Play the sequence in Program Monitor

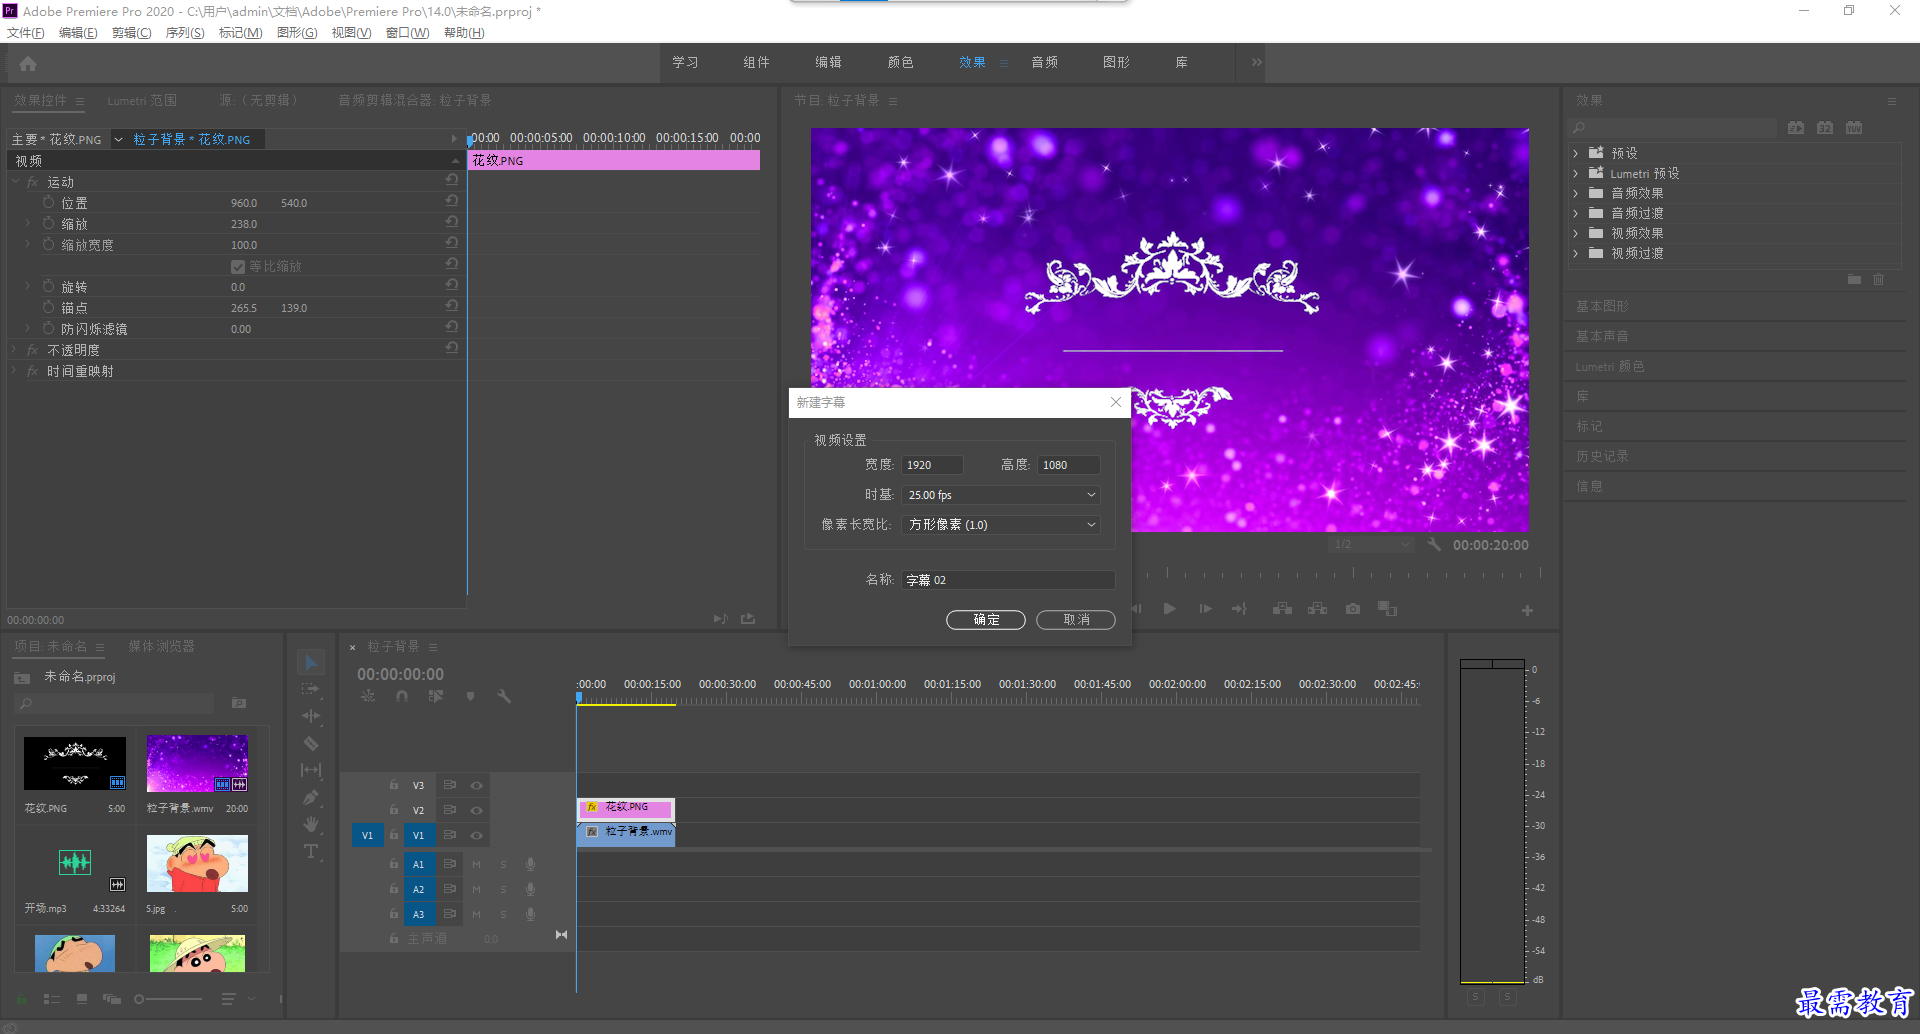(1170, 609)
